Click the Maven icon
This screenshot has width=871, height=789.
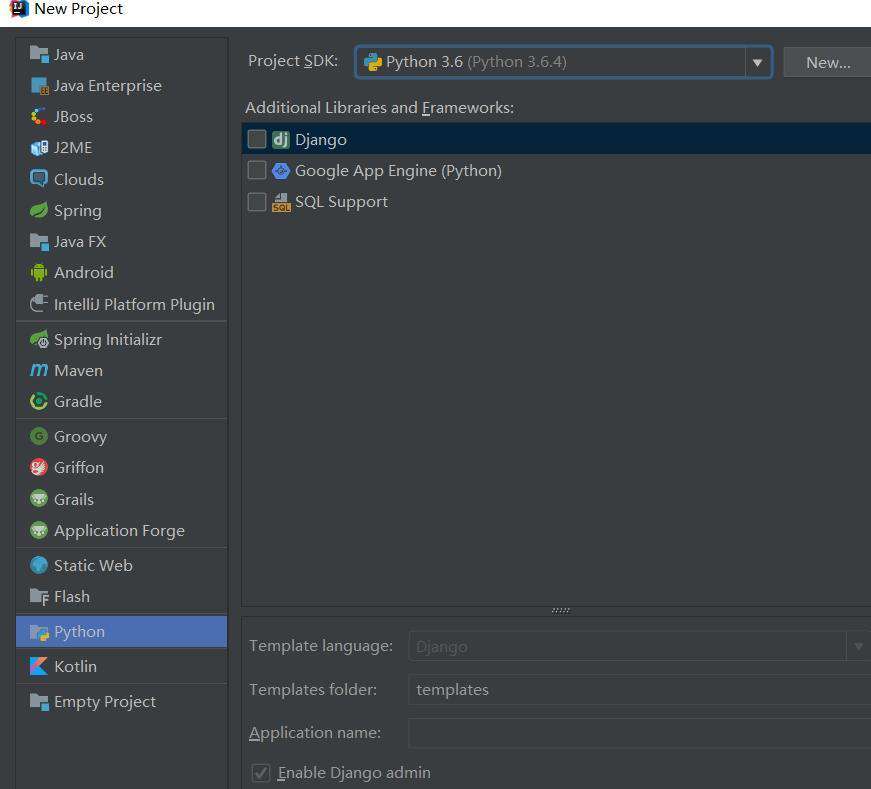tap(39, 370)
